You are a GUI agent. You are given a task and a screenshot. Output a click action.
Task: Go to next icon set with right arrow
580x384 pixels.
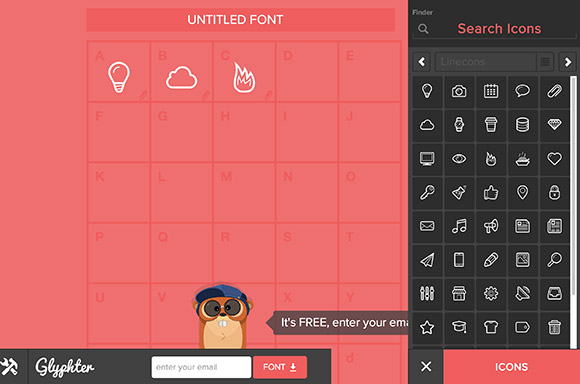point(568,62)
